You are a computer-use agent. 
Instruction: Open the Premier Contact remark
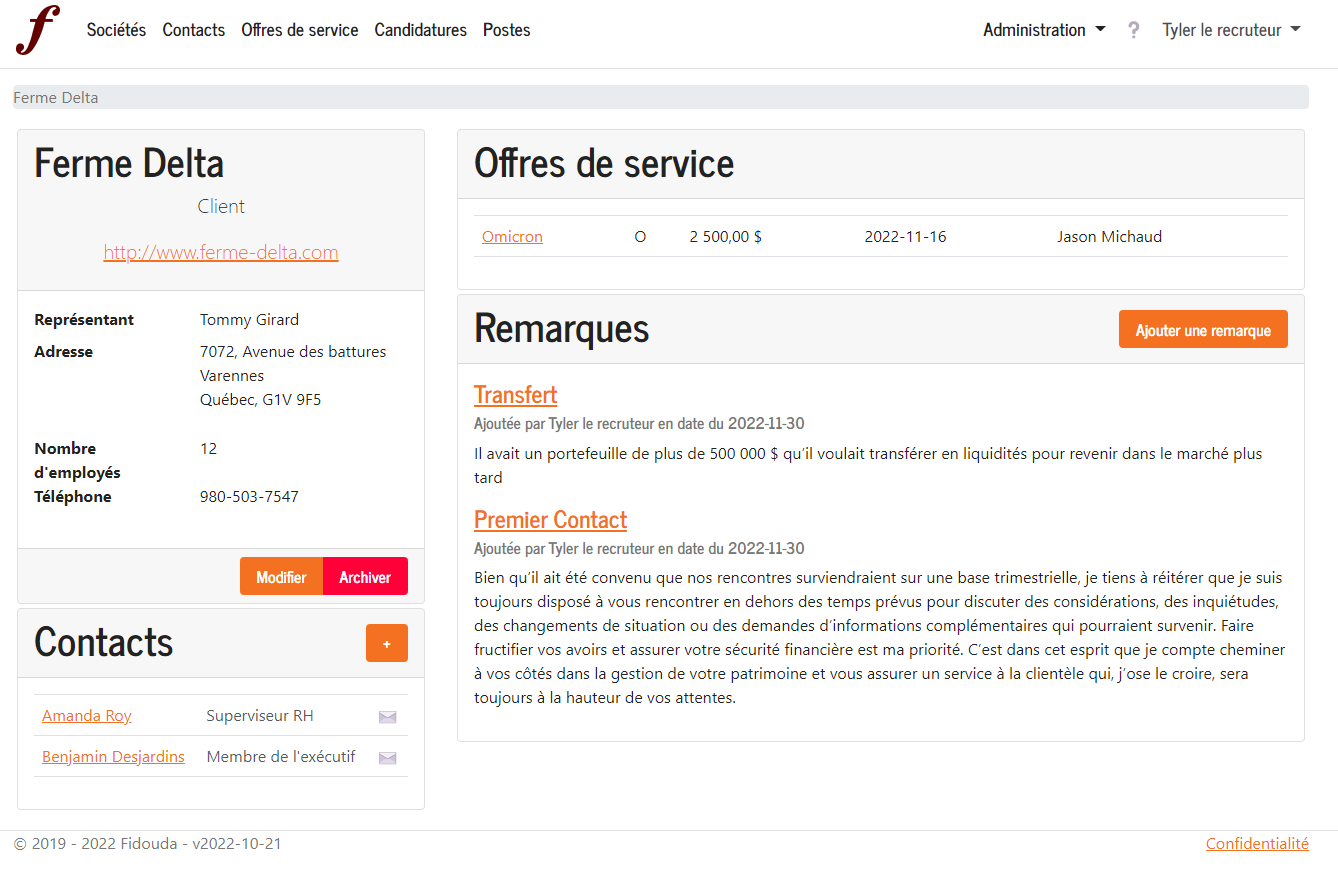550,520
